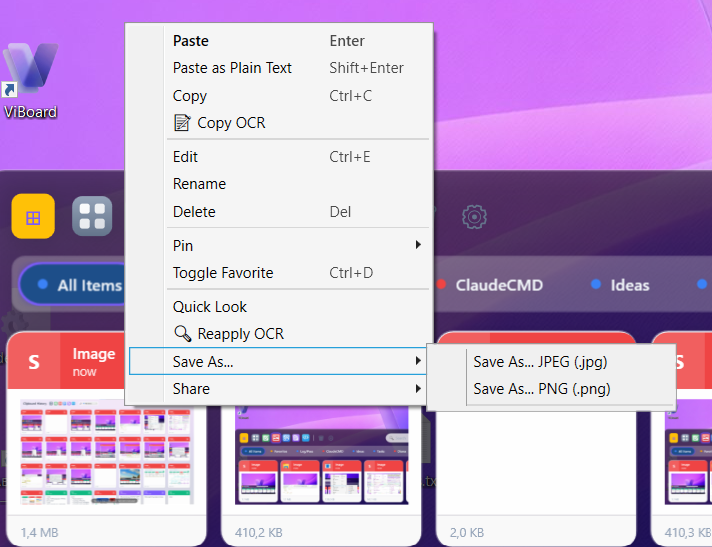
Task: Save the clip as PNG (.png)
Action: pyautogui.click(x=541, y=388)
